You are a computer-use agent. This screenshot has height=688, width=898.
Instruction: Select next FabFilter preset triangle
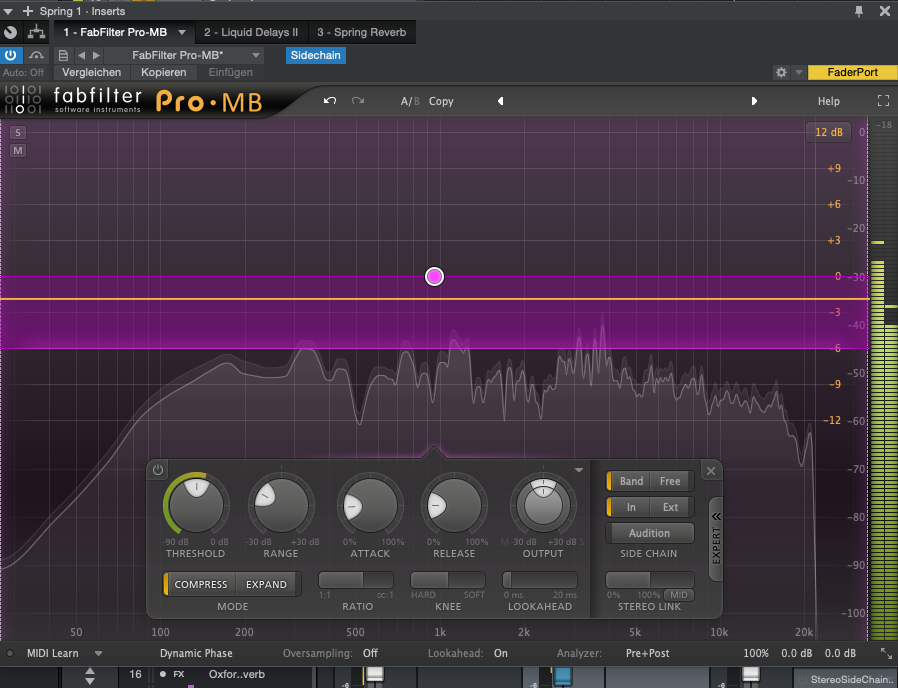754,101
